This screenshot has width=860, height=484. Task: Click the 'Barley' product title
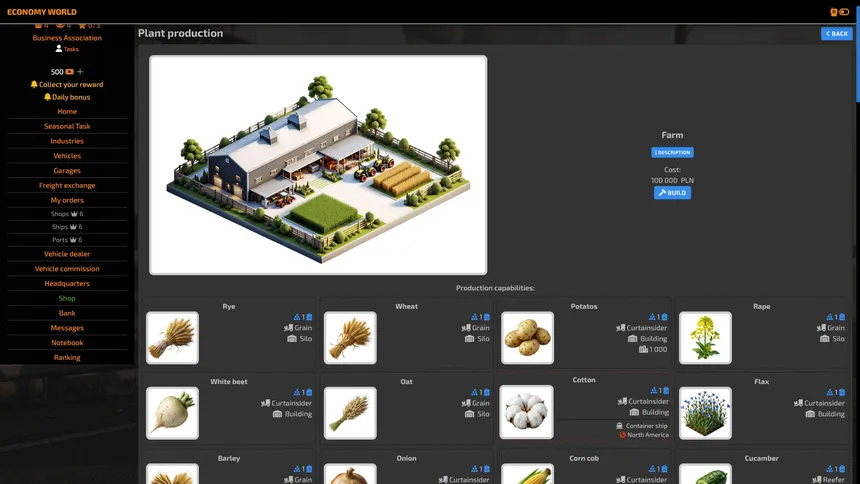click(x=229, y=458)
